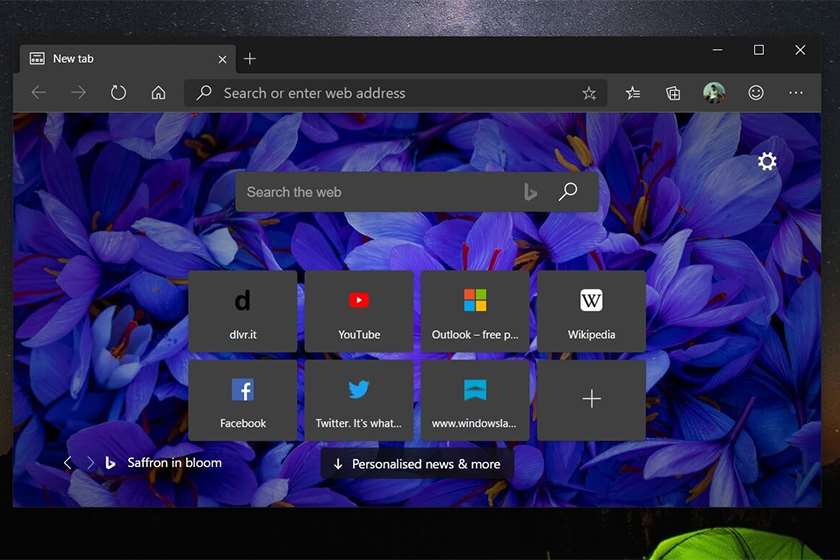Open the user profile avatar
Image resolution: width=840 pixels, height=560 pixels.
point(714,93)
